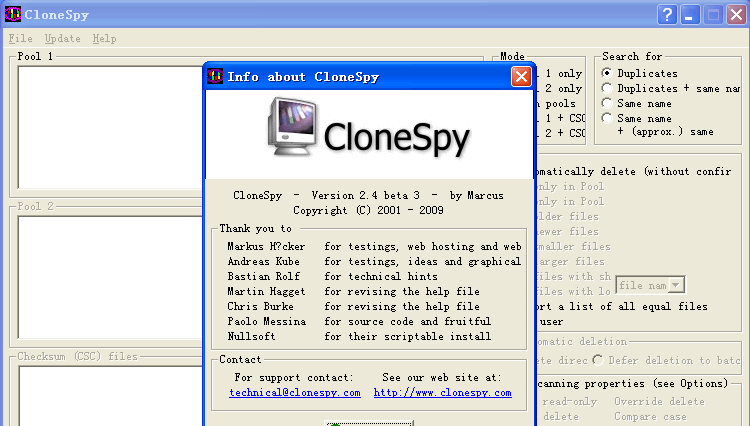Open the file name dropdown
Screen dimensions: 750x426
675,285
